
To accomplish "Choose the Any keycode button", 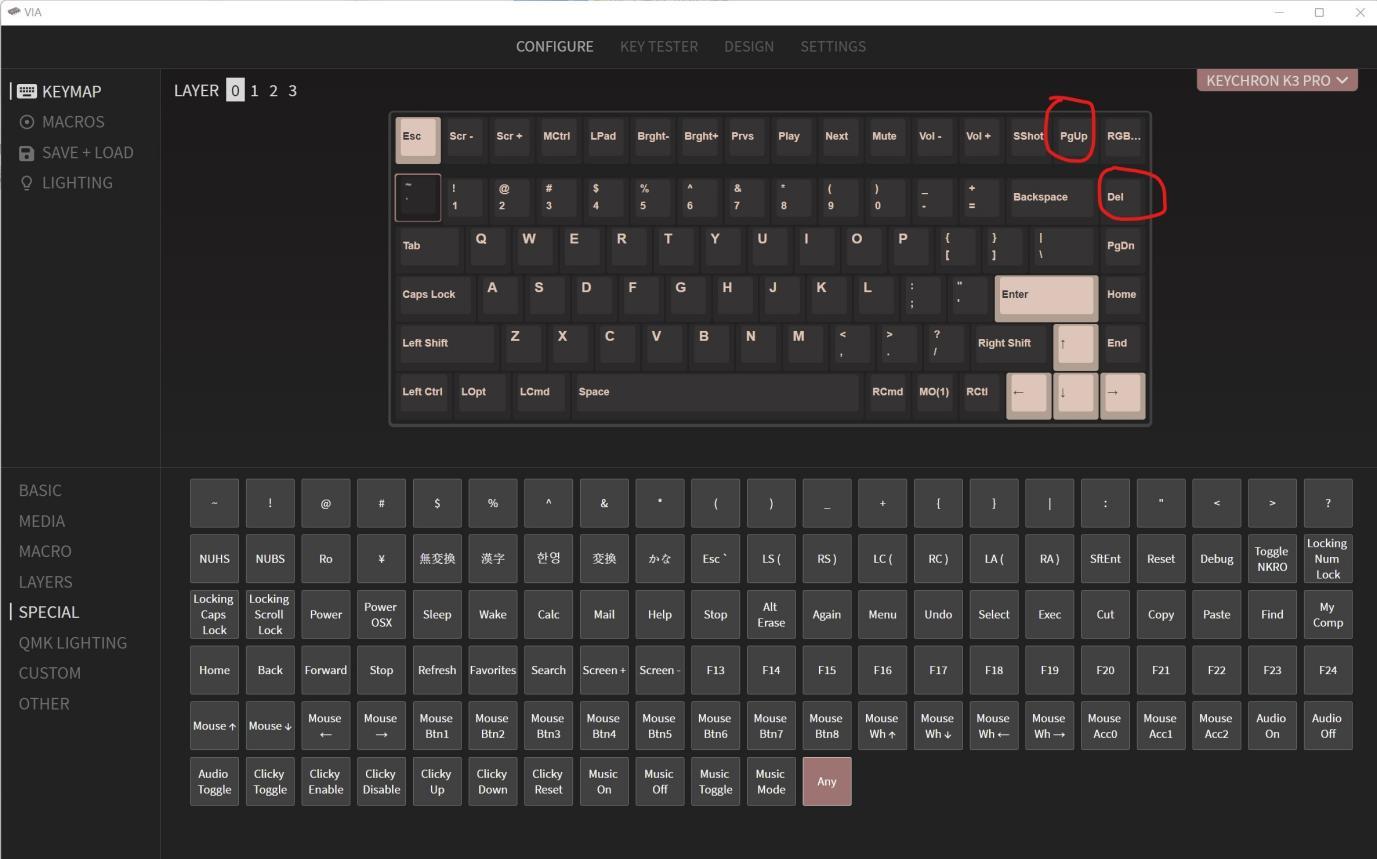I will click(x=827, y=781).
